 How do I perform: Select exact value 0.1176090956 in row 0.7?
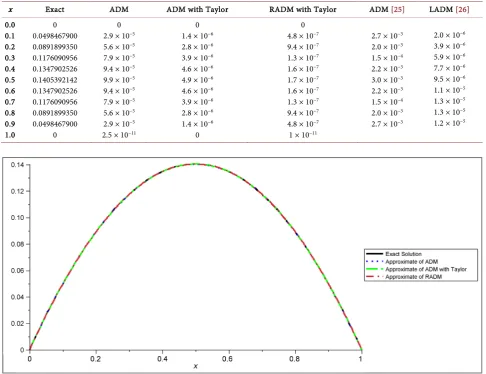[55, 102]
